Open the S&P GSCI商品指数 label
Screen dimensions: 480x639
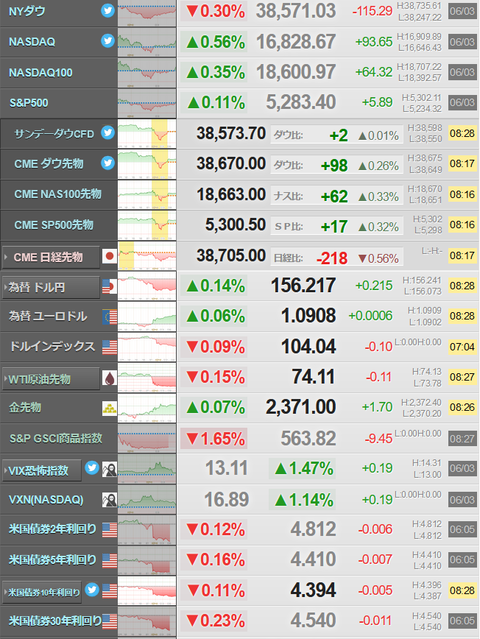click(x=56, y=438)
